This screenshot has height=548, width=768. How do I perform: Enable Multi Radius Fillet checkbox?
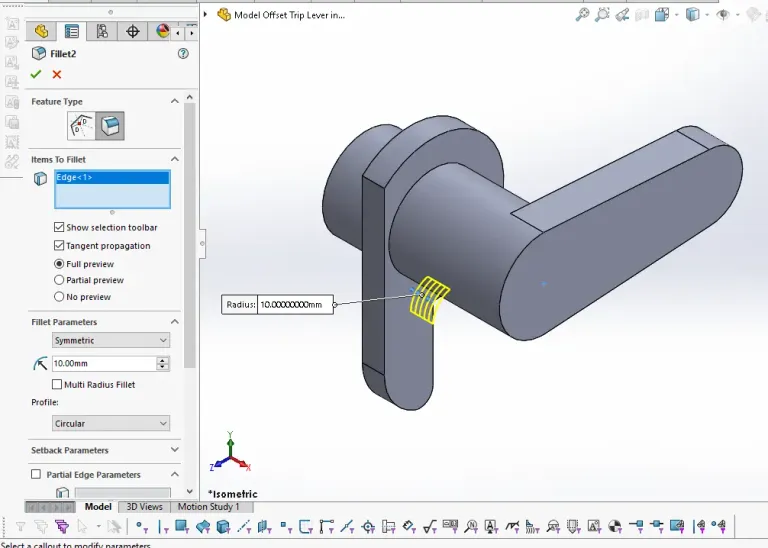pos(57,385)
